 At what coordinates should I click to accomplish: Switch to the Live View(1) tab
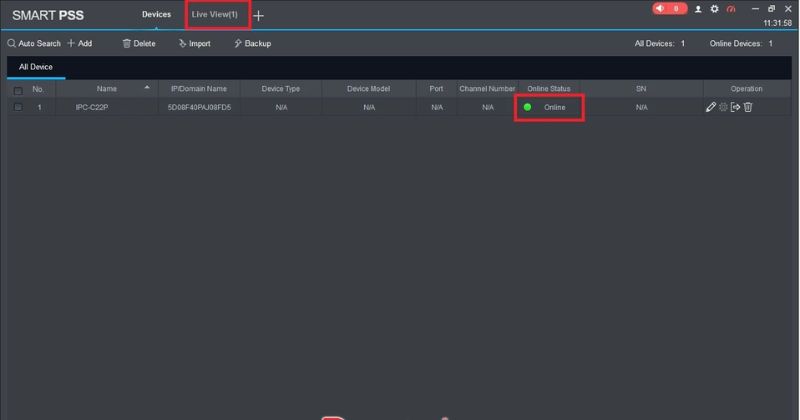[214, 14]
